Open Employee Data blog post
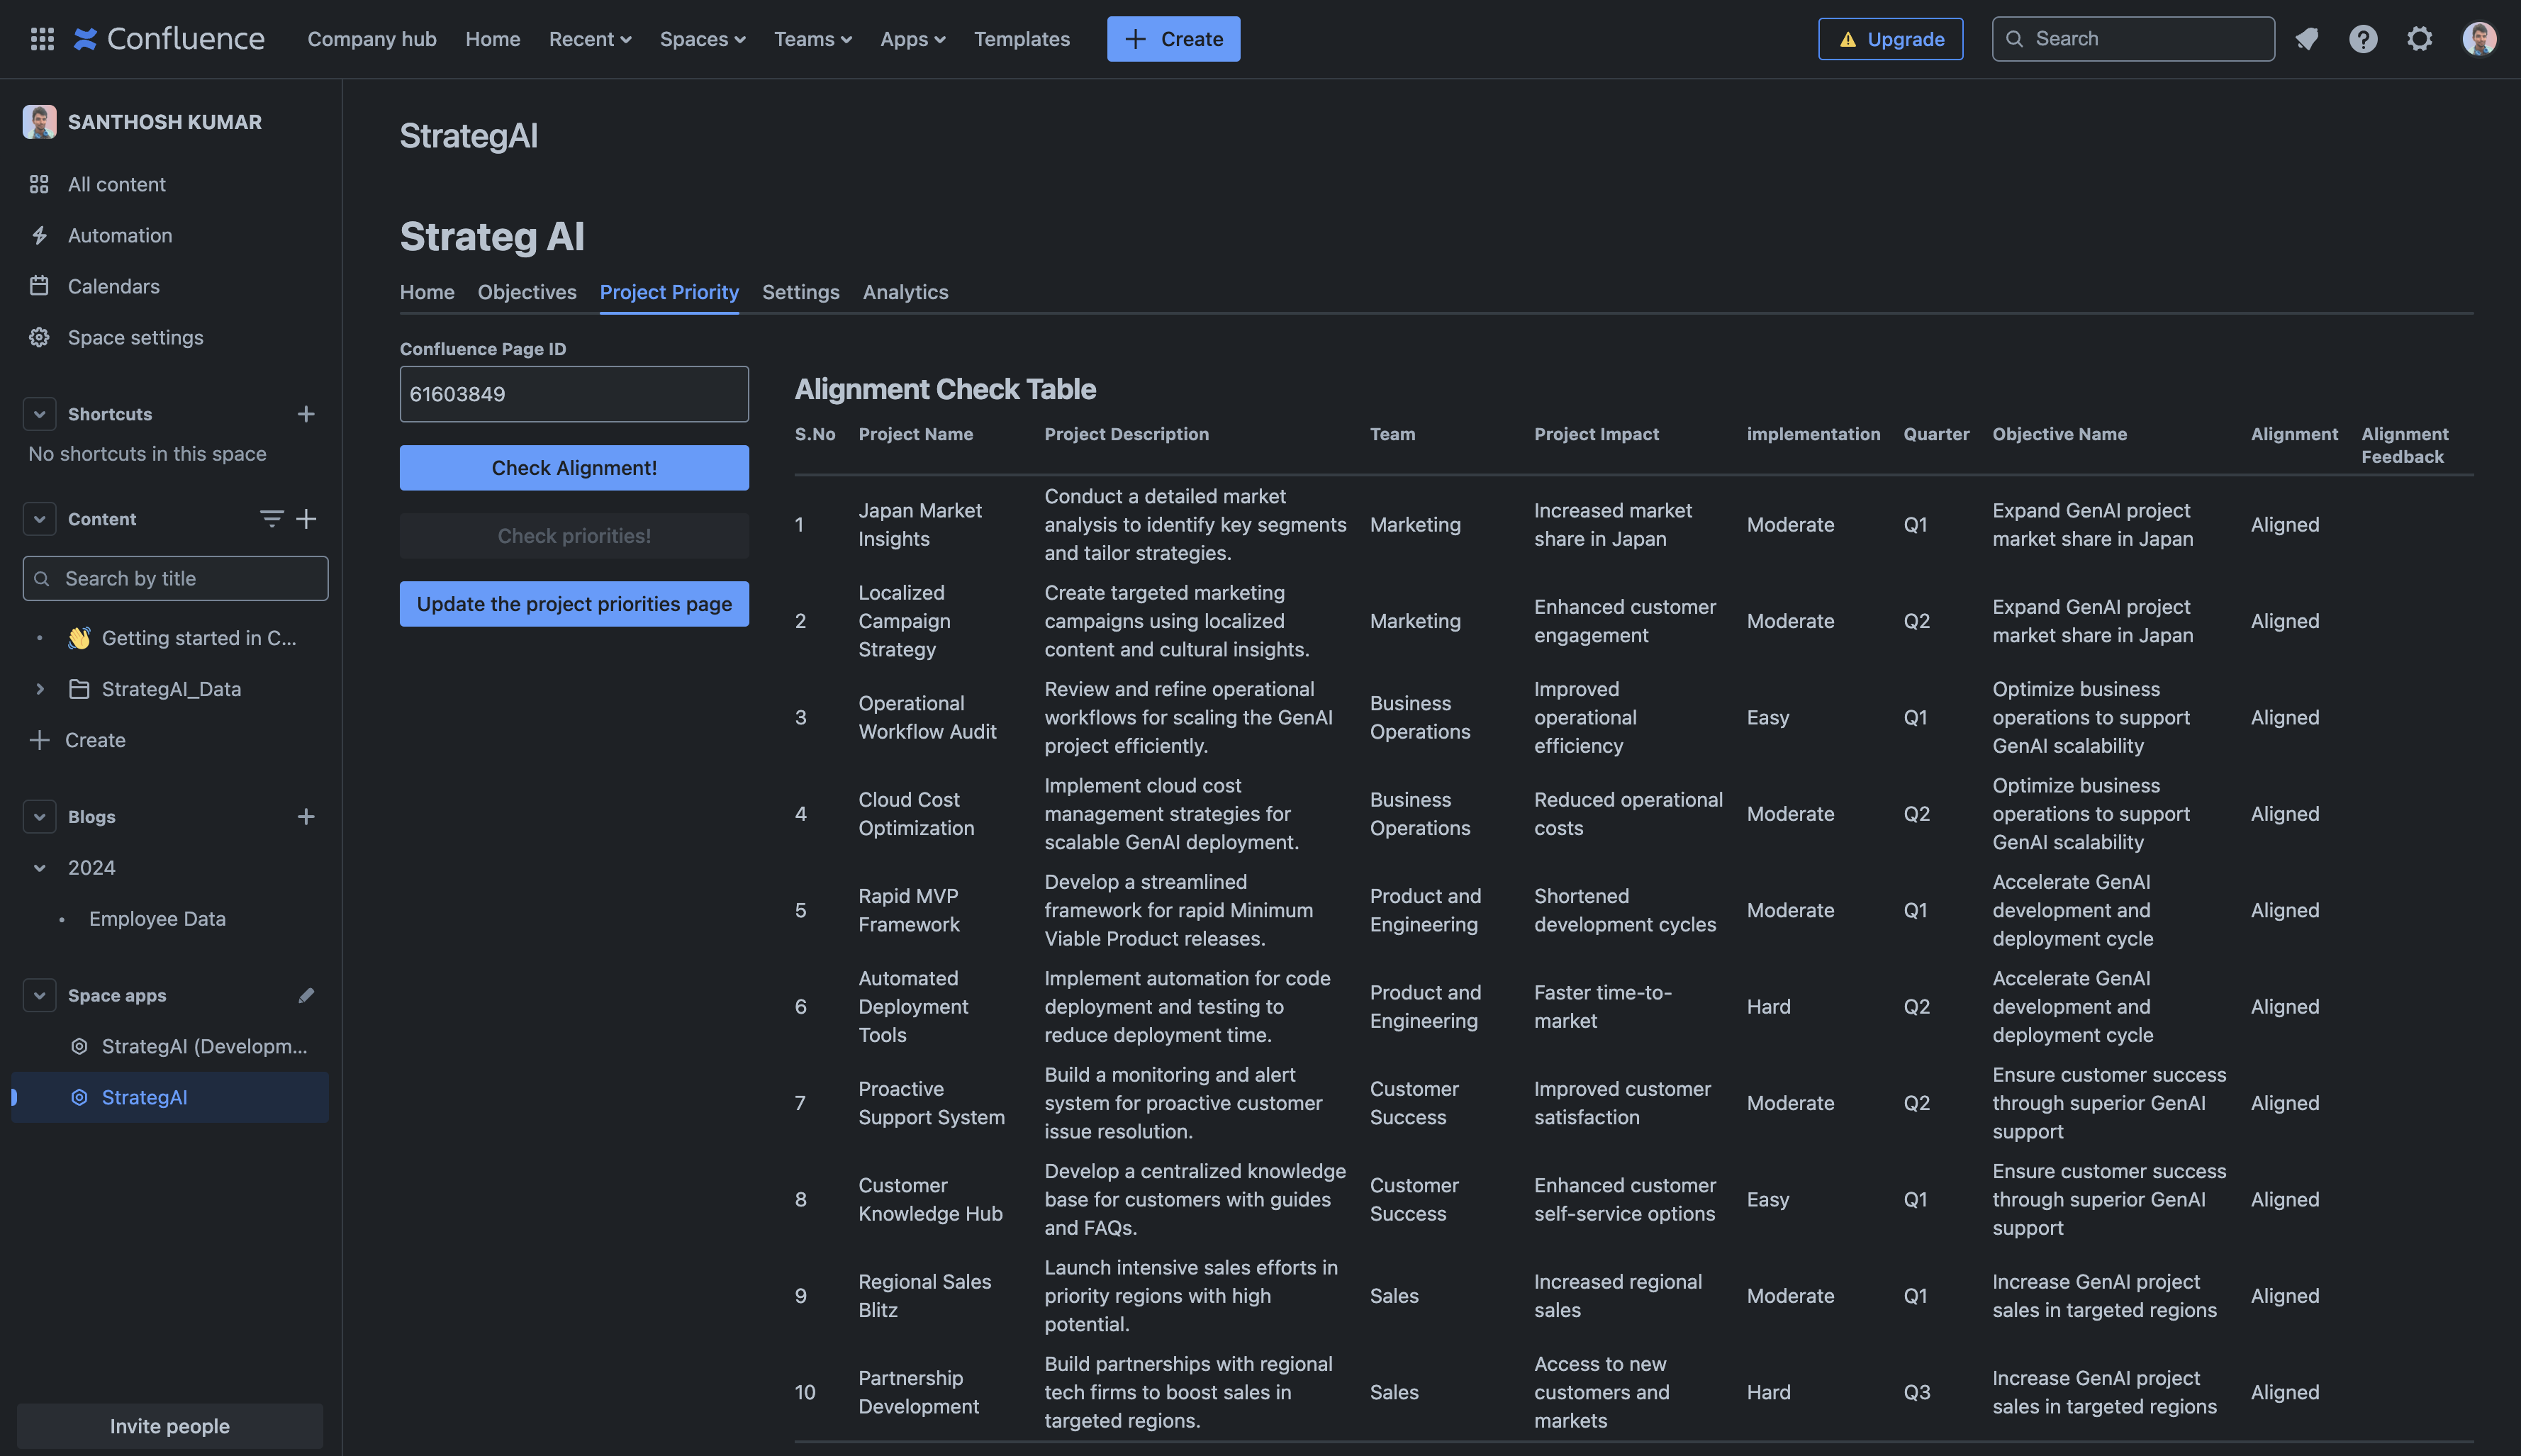2521x1456 pixels. tap(157, 919)
